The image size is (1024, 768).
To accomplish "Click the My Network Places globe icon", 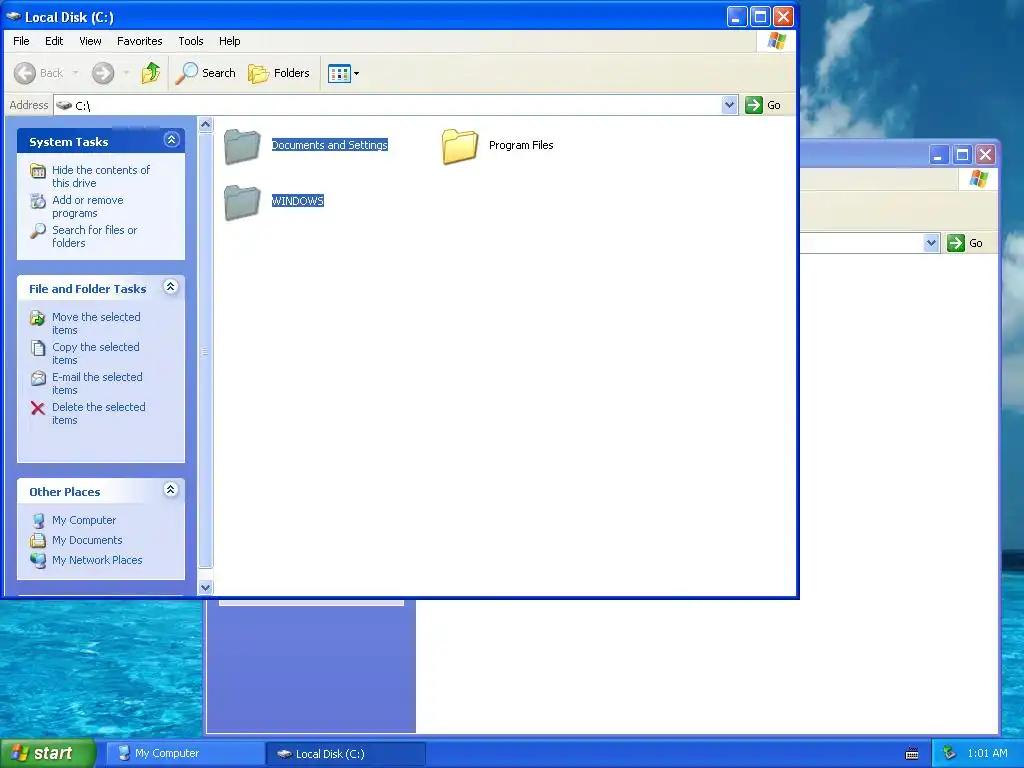I will pos(38,560).
